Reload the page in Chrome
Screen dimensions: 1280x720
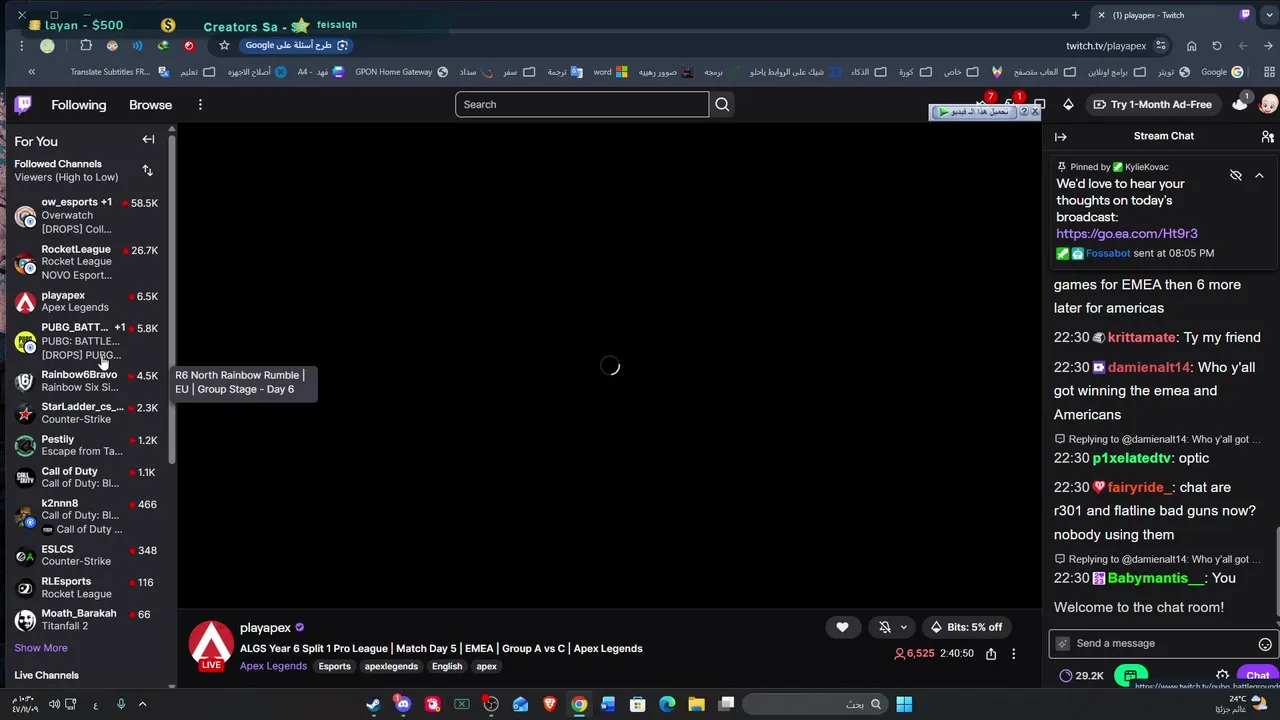coord(1217,45)
